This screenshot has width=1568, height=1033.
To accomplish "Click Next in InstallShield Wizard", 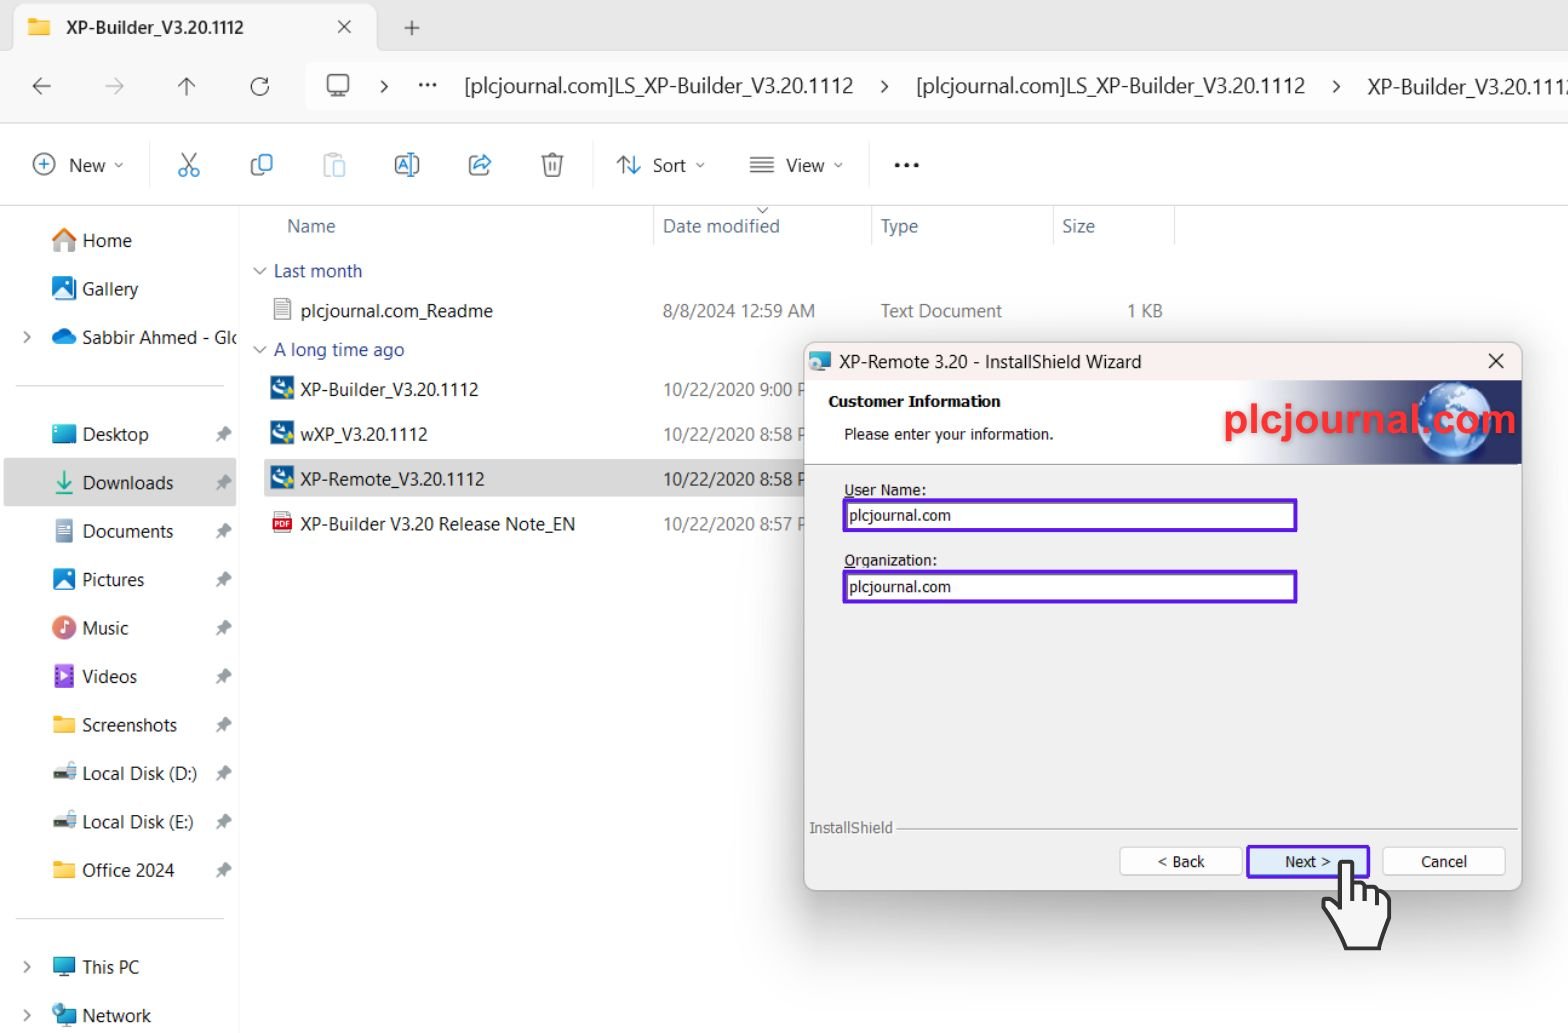I will coord(1307,861).
